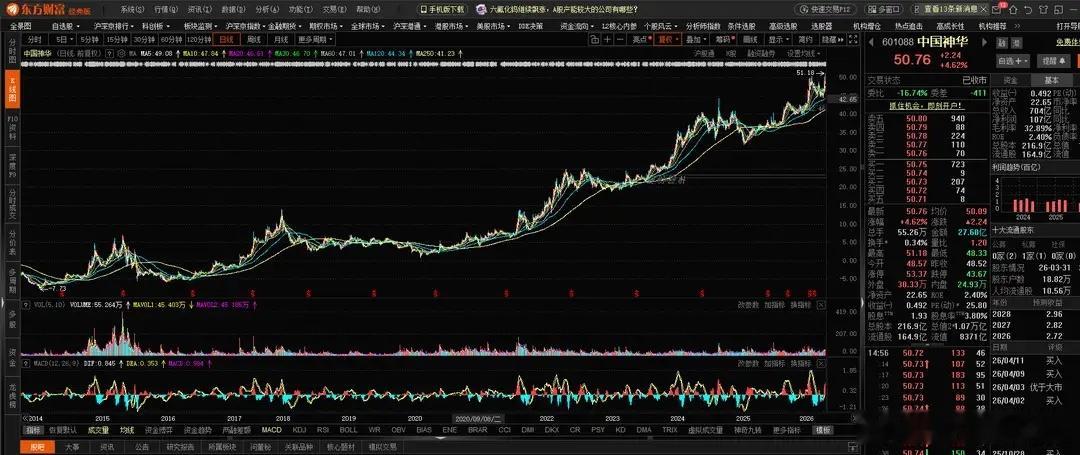The image size is (1080, 455).
Task: Click 免费体验 link
Action: (1069, 43)
